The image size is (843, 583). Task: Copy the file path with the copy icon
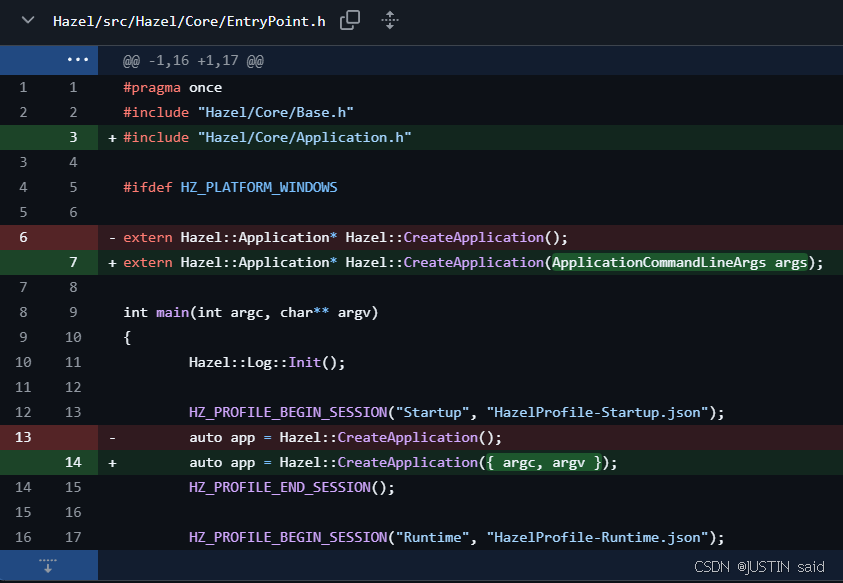(x=350, y=20)
